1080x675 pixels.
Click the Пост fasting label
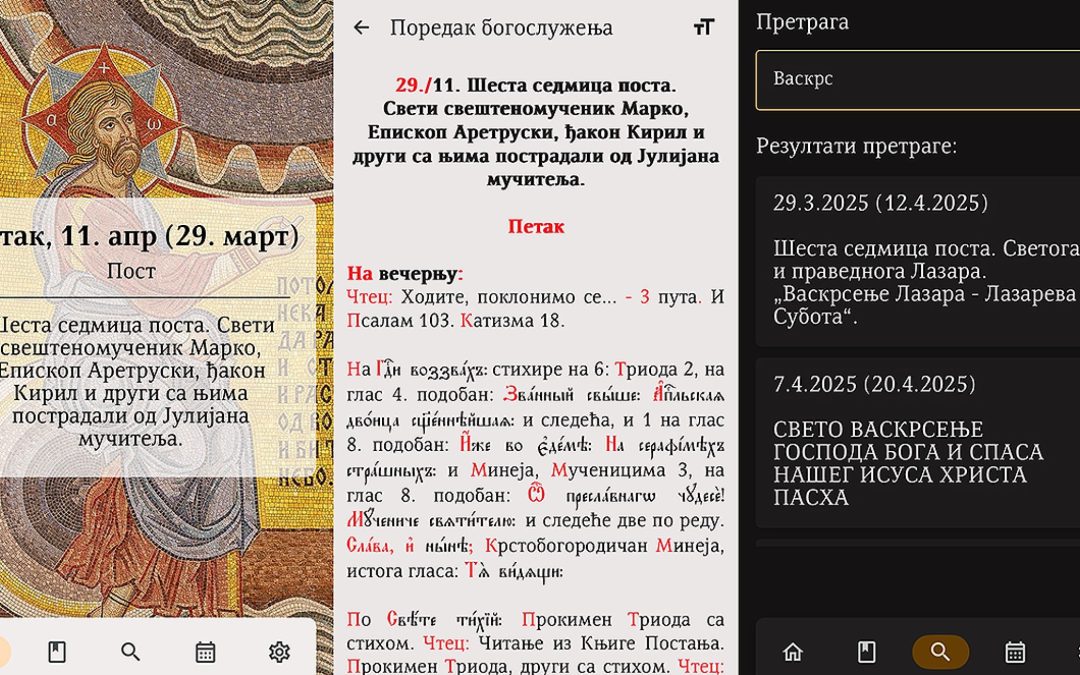click(131, 271)
